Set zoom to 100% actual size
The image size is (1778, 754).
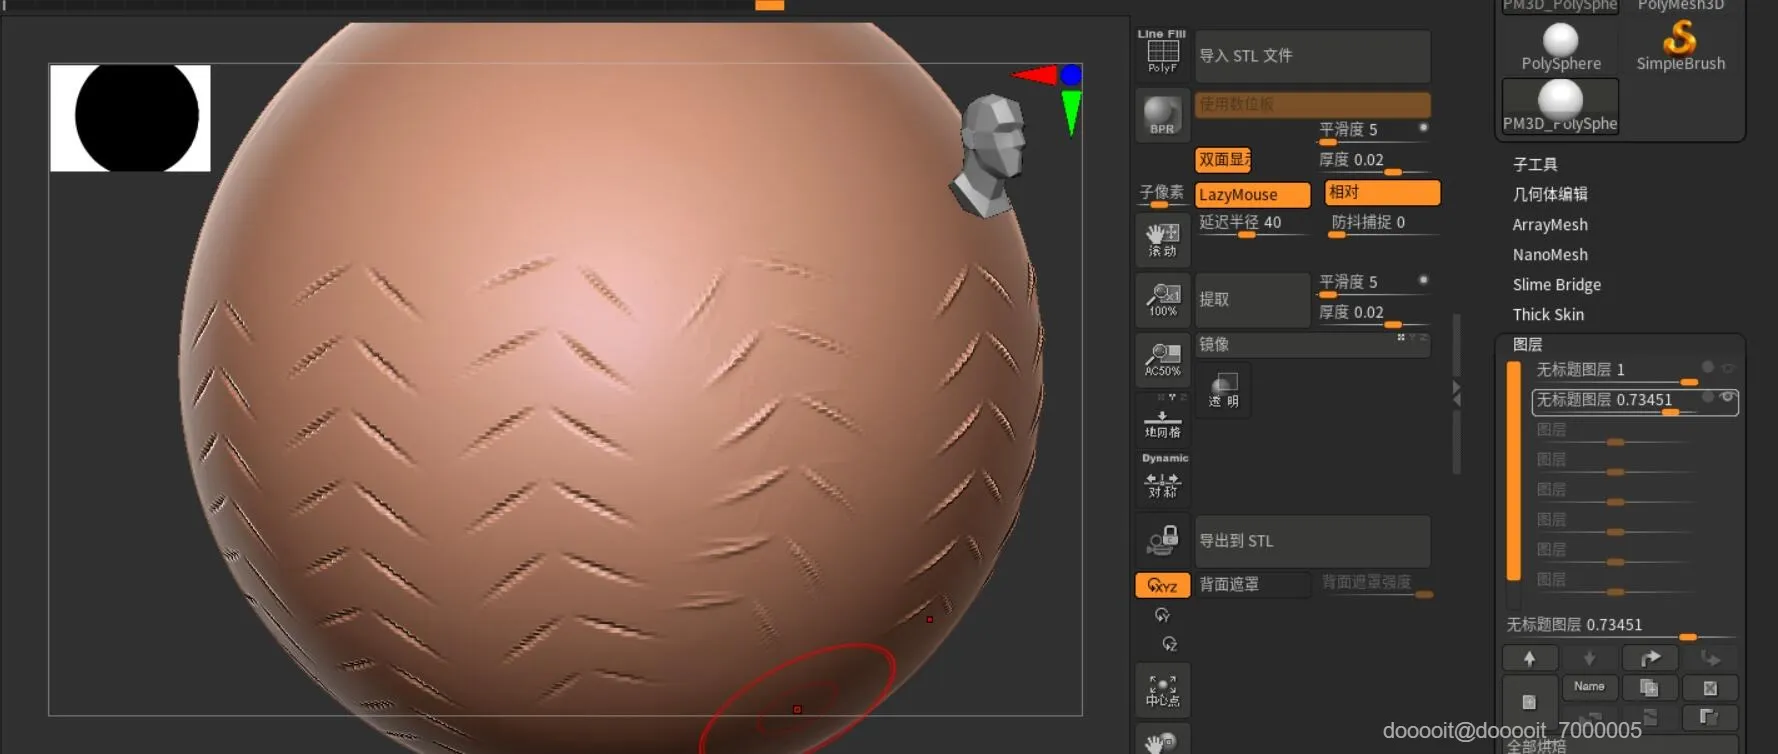(1162, 300)
